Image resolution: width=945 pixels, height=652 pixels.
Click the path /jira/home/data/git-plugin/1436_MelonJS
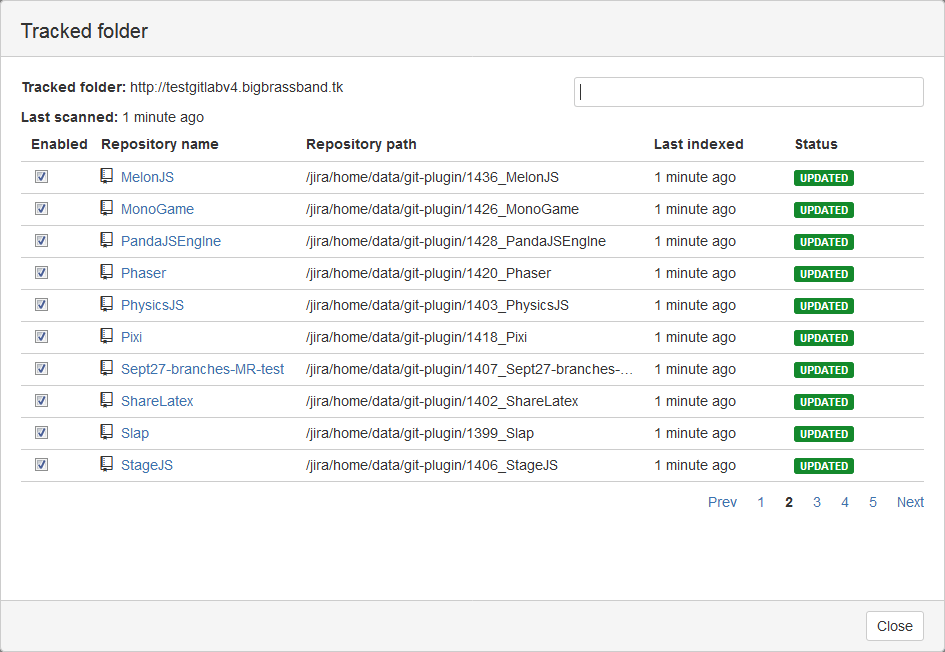(432, 177)
